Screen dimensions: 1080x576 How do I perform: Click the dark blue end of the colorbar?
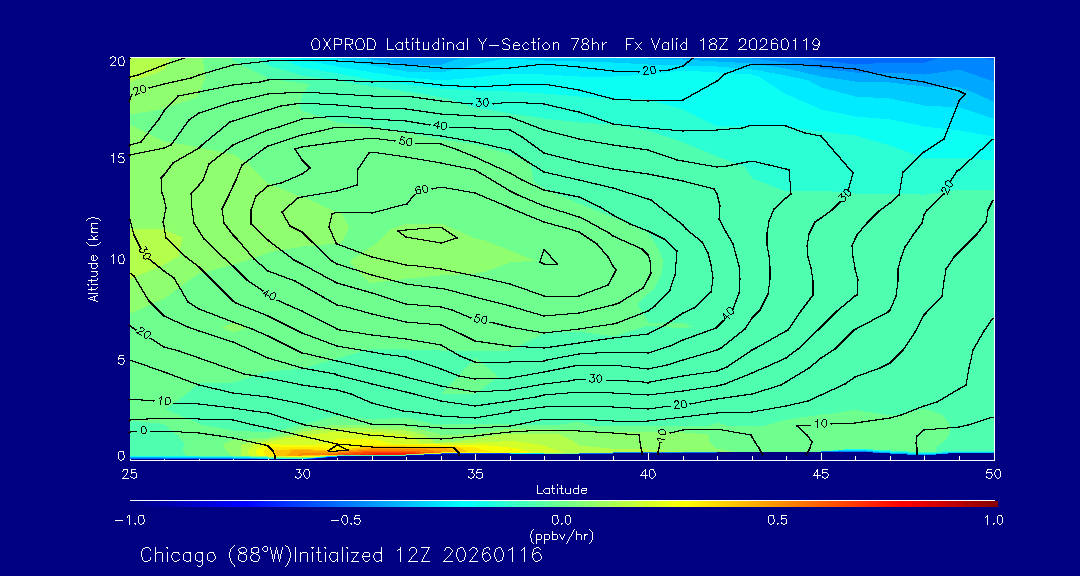click(x=136, y=502)
